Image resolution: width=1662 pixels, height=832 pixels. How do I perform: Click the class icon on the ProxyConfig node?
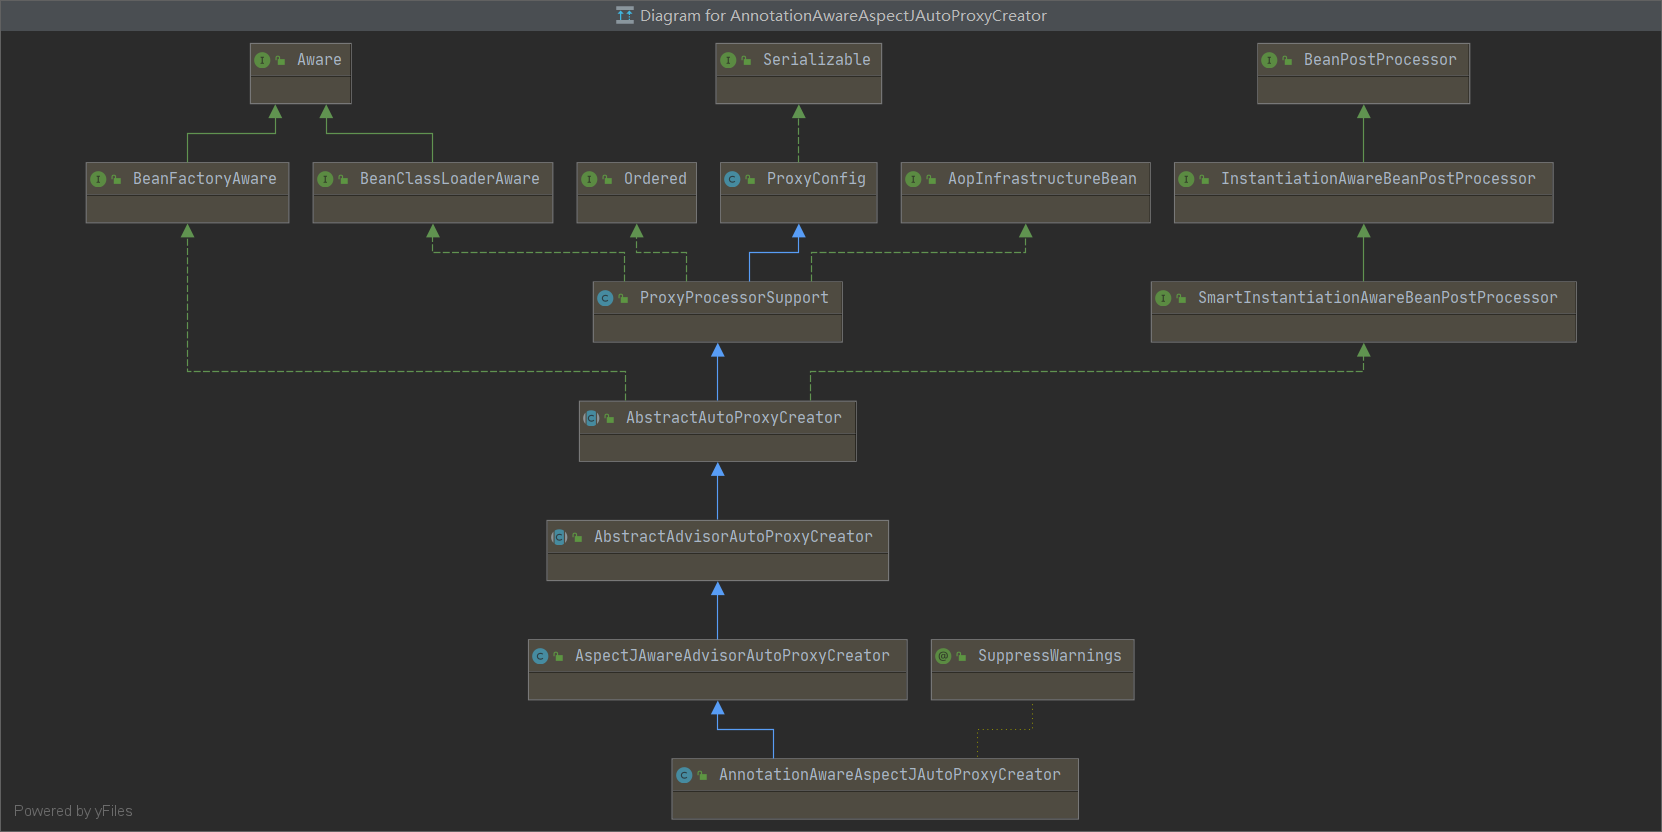[x=732, y=179]
